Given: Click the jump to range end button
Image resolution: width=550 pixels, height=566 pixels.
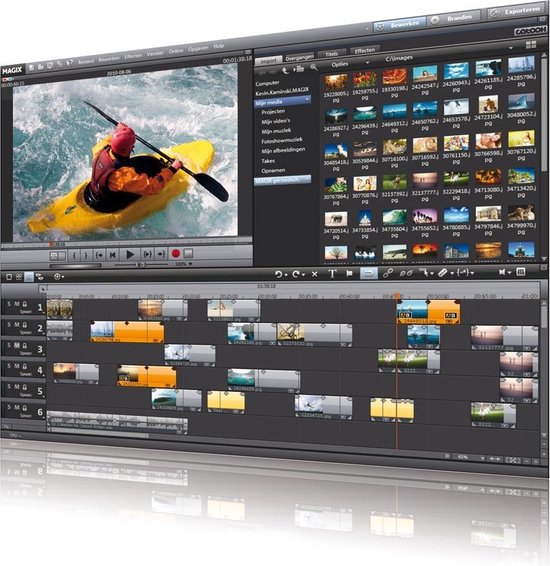Looking at the screenshot, I should [161, 254].
